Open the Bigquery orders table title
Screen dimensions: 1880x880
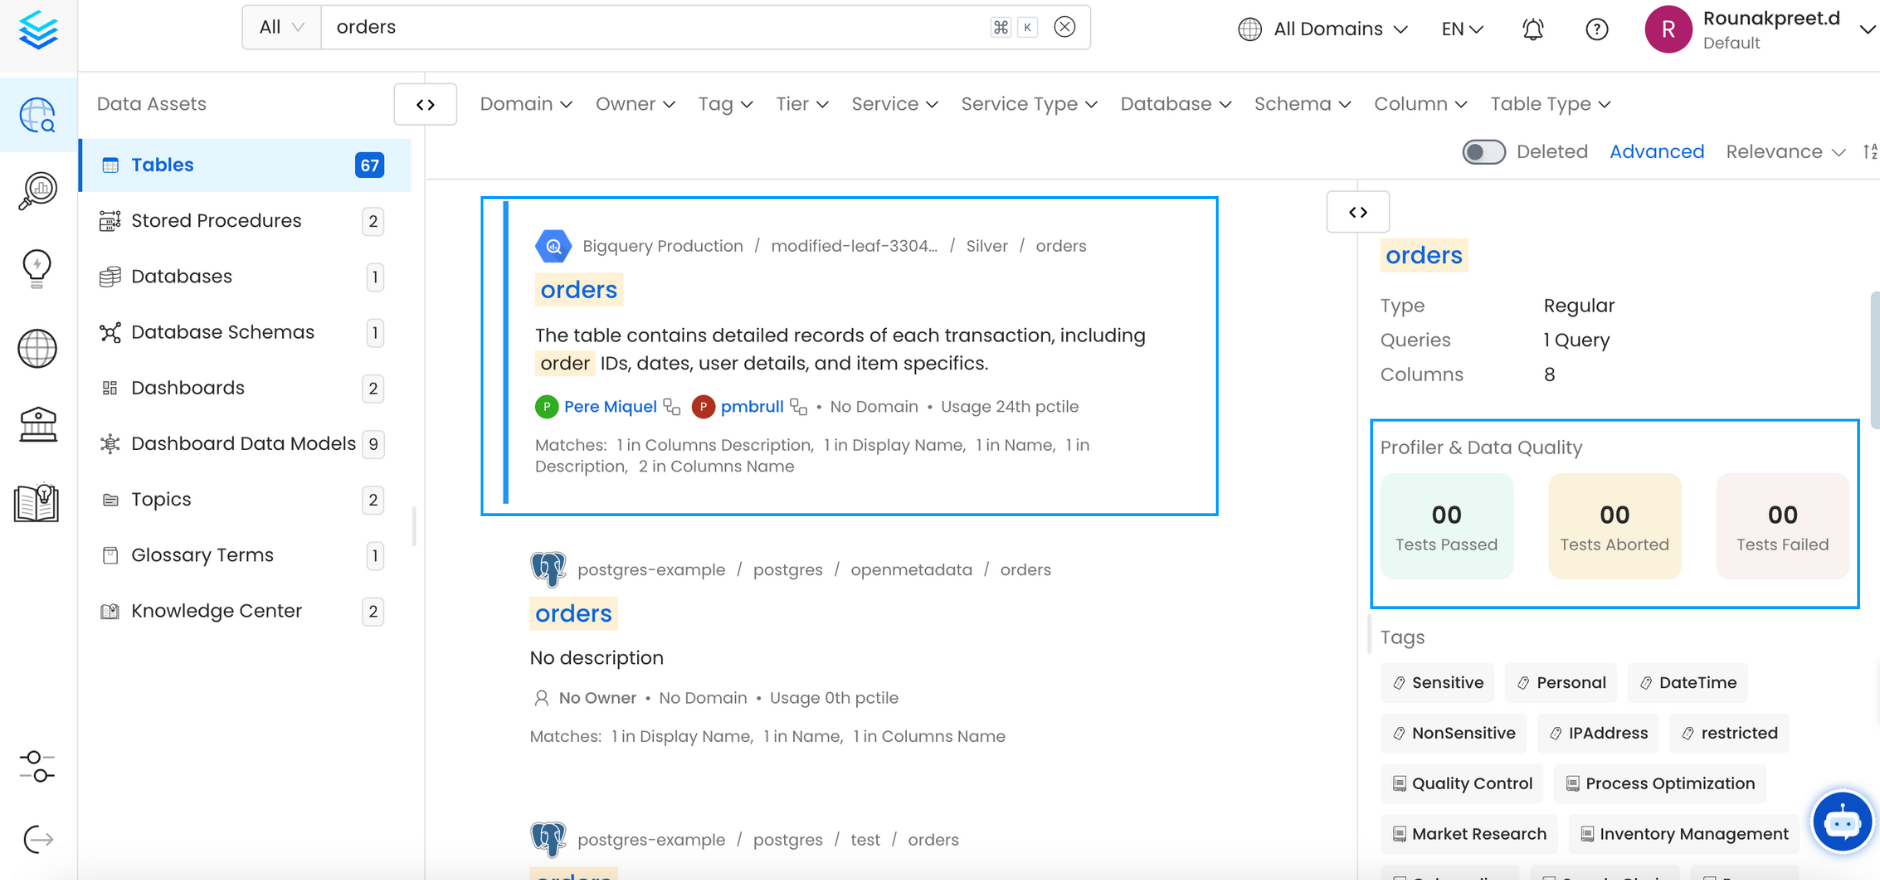[x=579, y=290]
